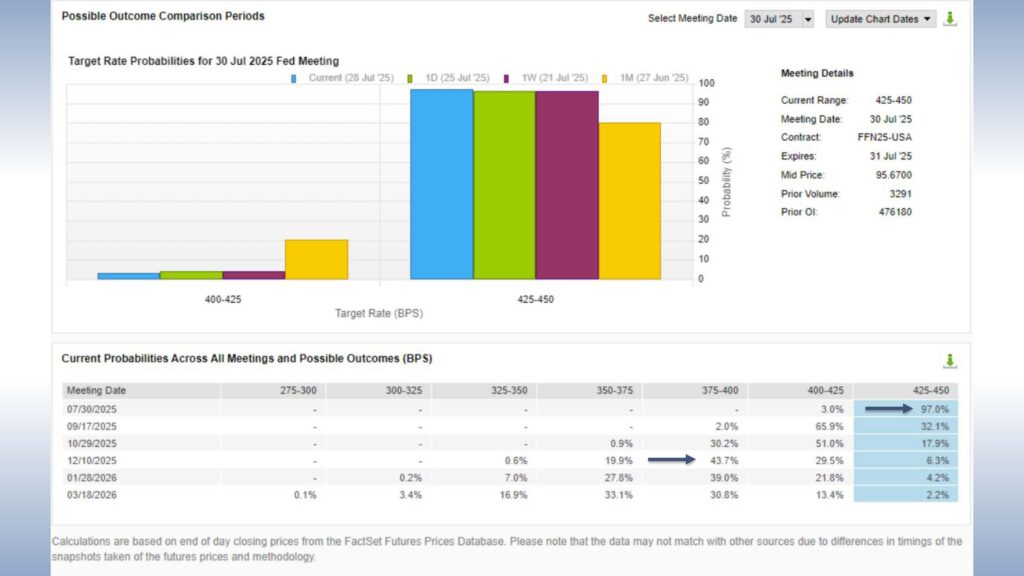Select the 97.0% cell in 425-450 column
Image resolution: width=1024 pixels, height=576 pixels.
[937, 408]
